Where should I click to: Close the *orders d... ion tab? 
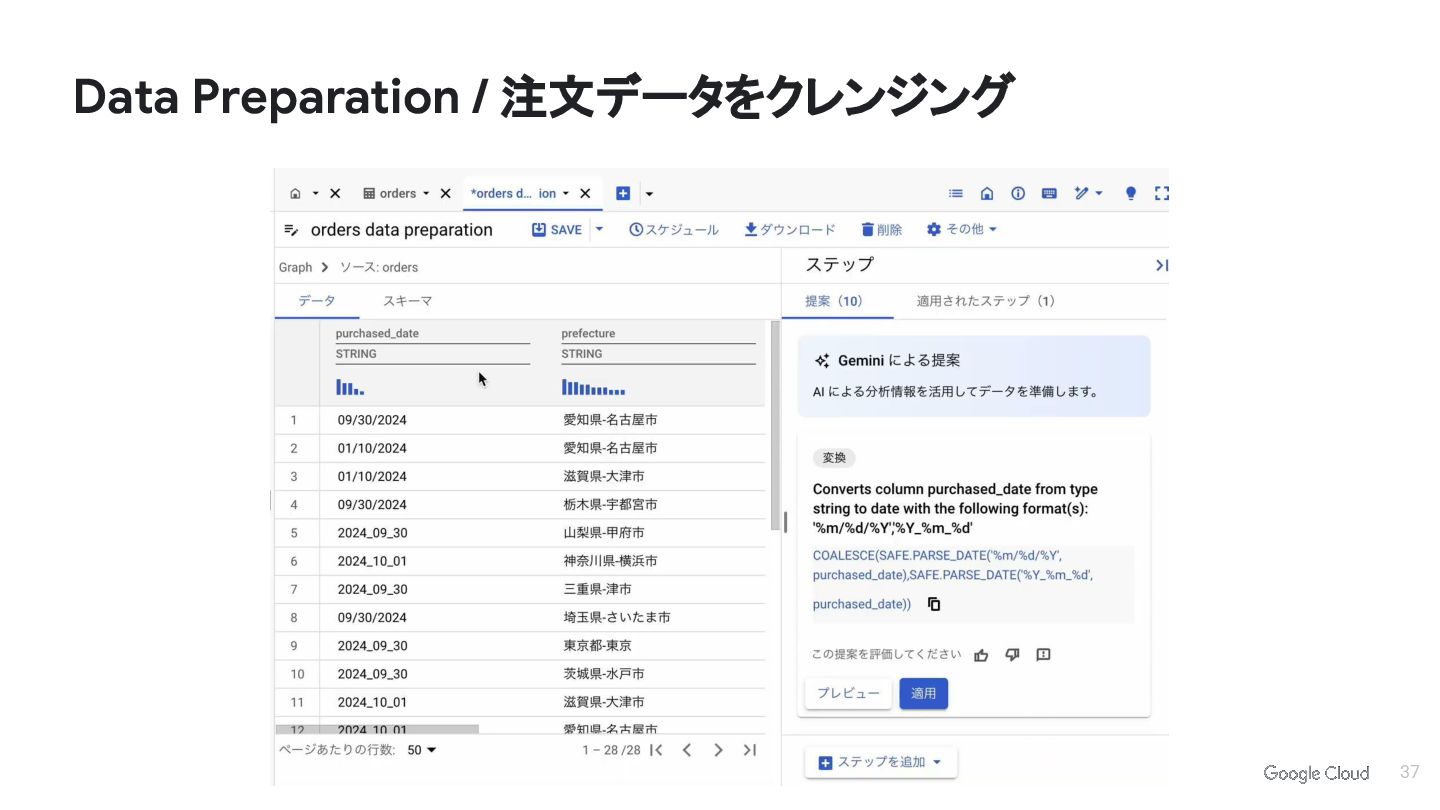585,194
